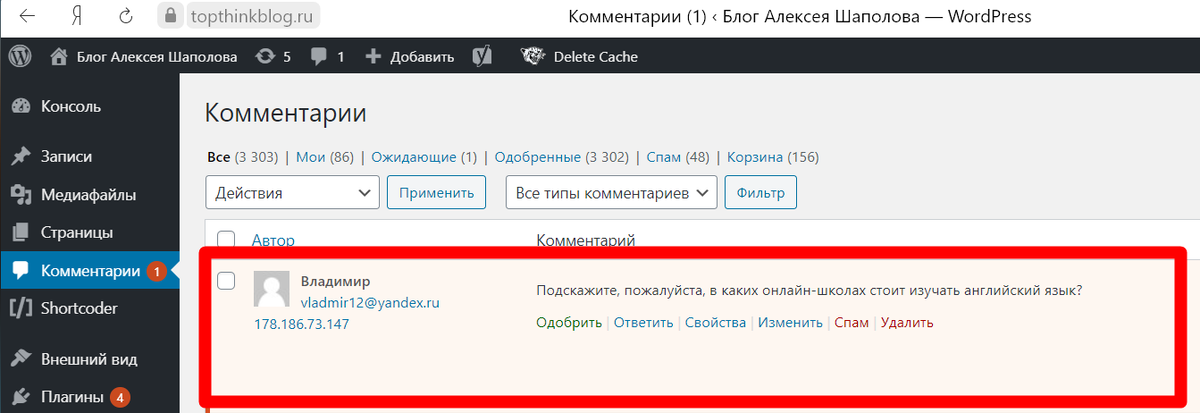The width and height of the screenshot is (1200, 413).
Task: Click Одобрить for Владимир's comment
Action: pos(569,322)
